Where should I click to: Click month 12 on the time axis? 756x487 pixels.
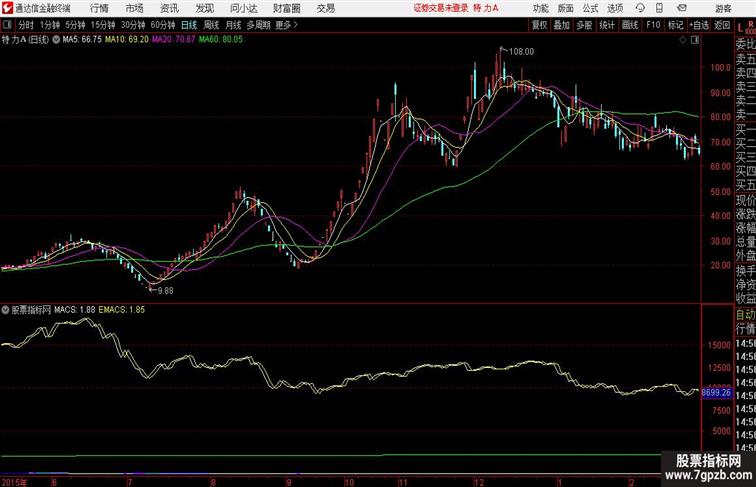pos(478,482)
